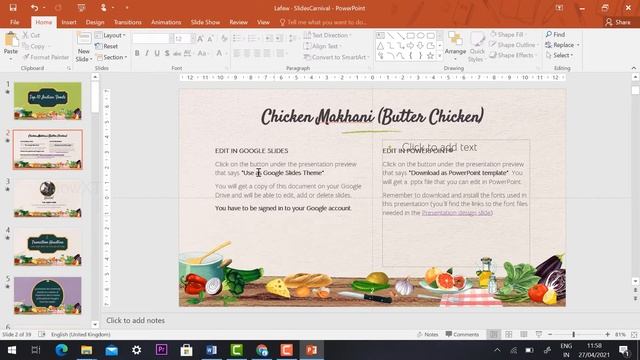Convert text to SmartArt
Screen dimensions: 640x360
336,57
